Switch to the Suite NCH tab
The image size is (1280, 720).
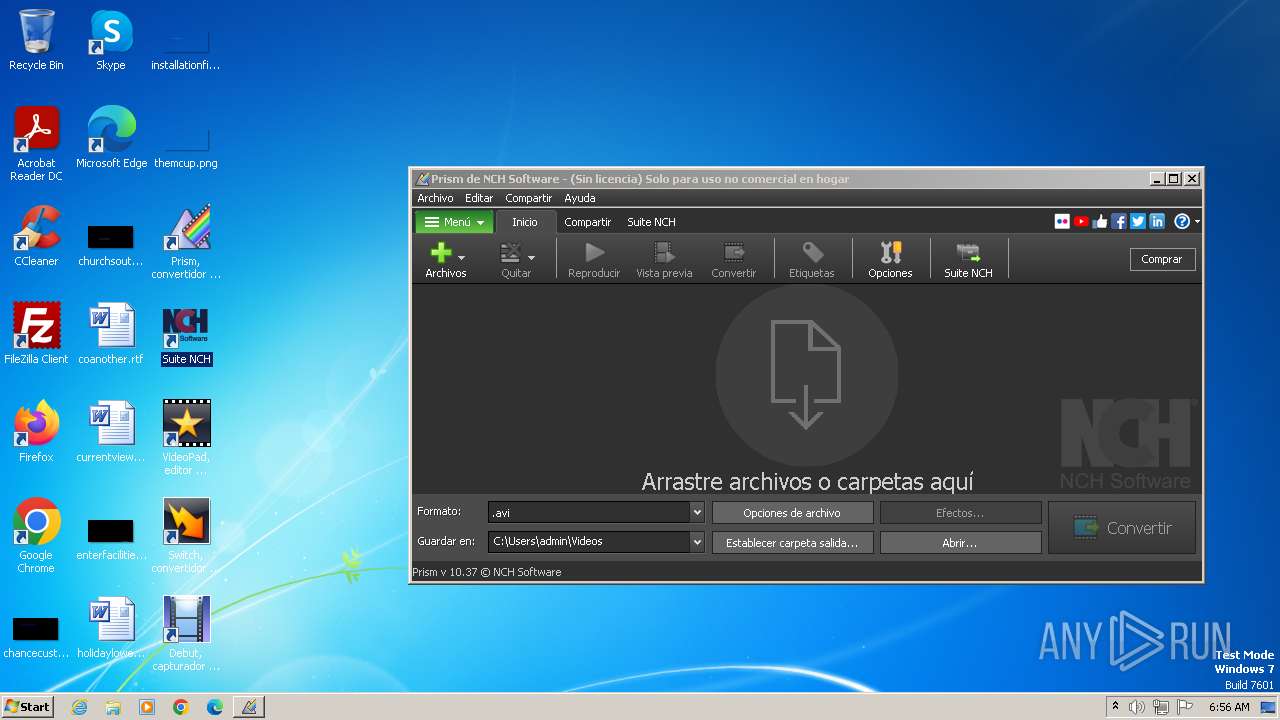point(651,222)
